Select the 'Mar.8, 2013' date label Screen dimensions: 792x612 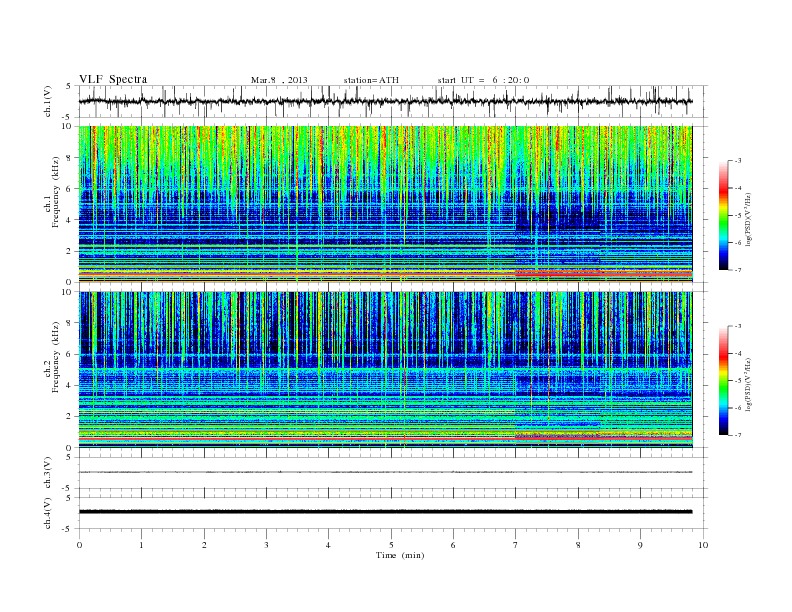click(279, 80)
